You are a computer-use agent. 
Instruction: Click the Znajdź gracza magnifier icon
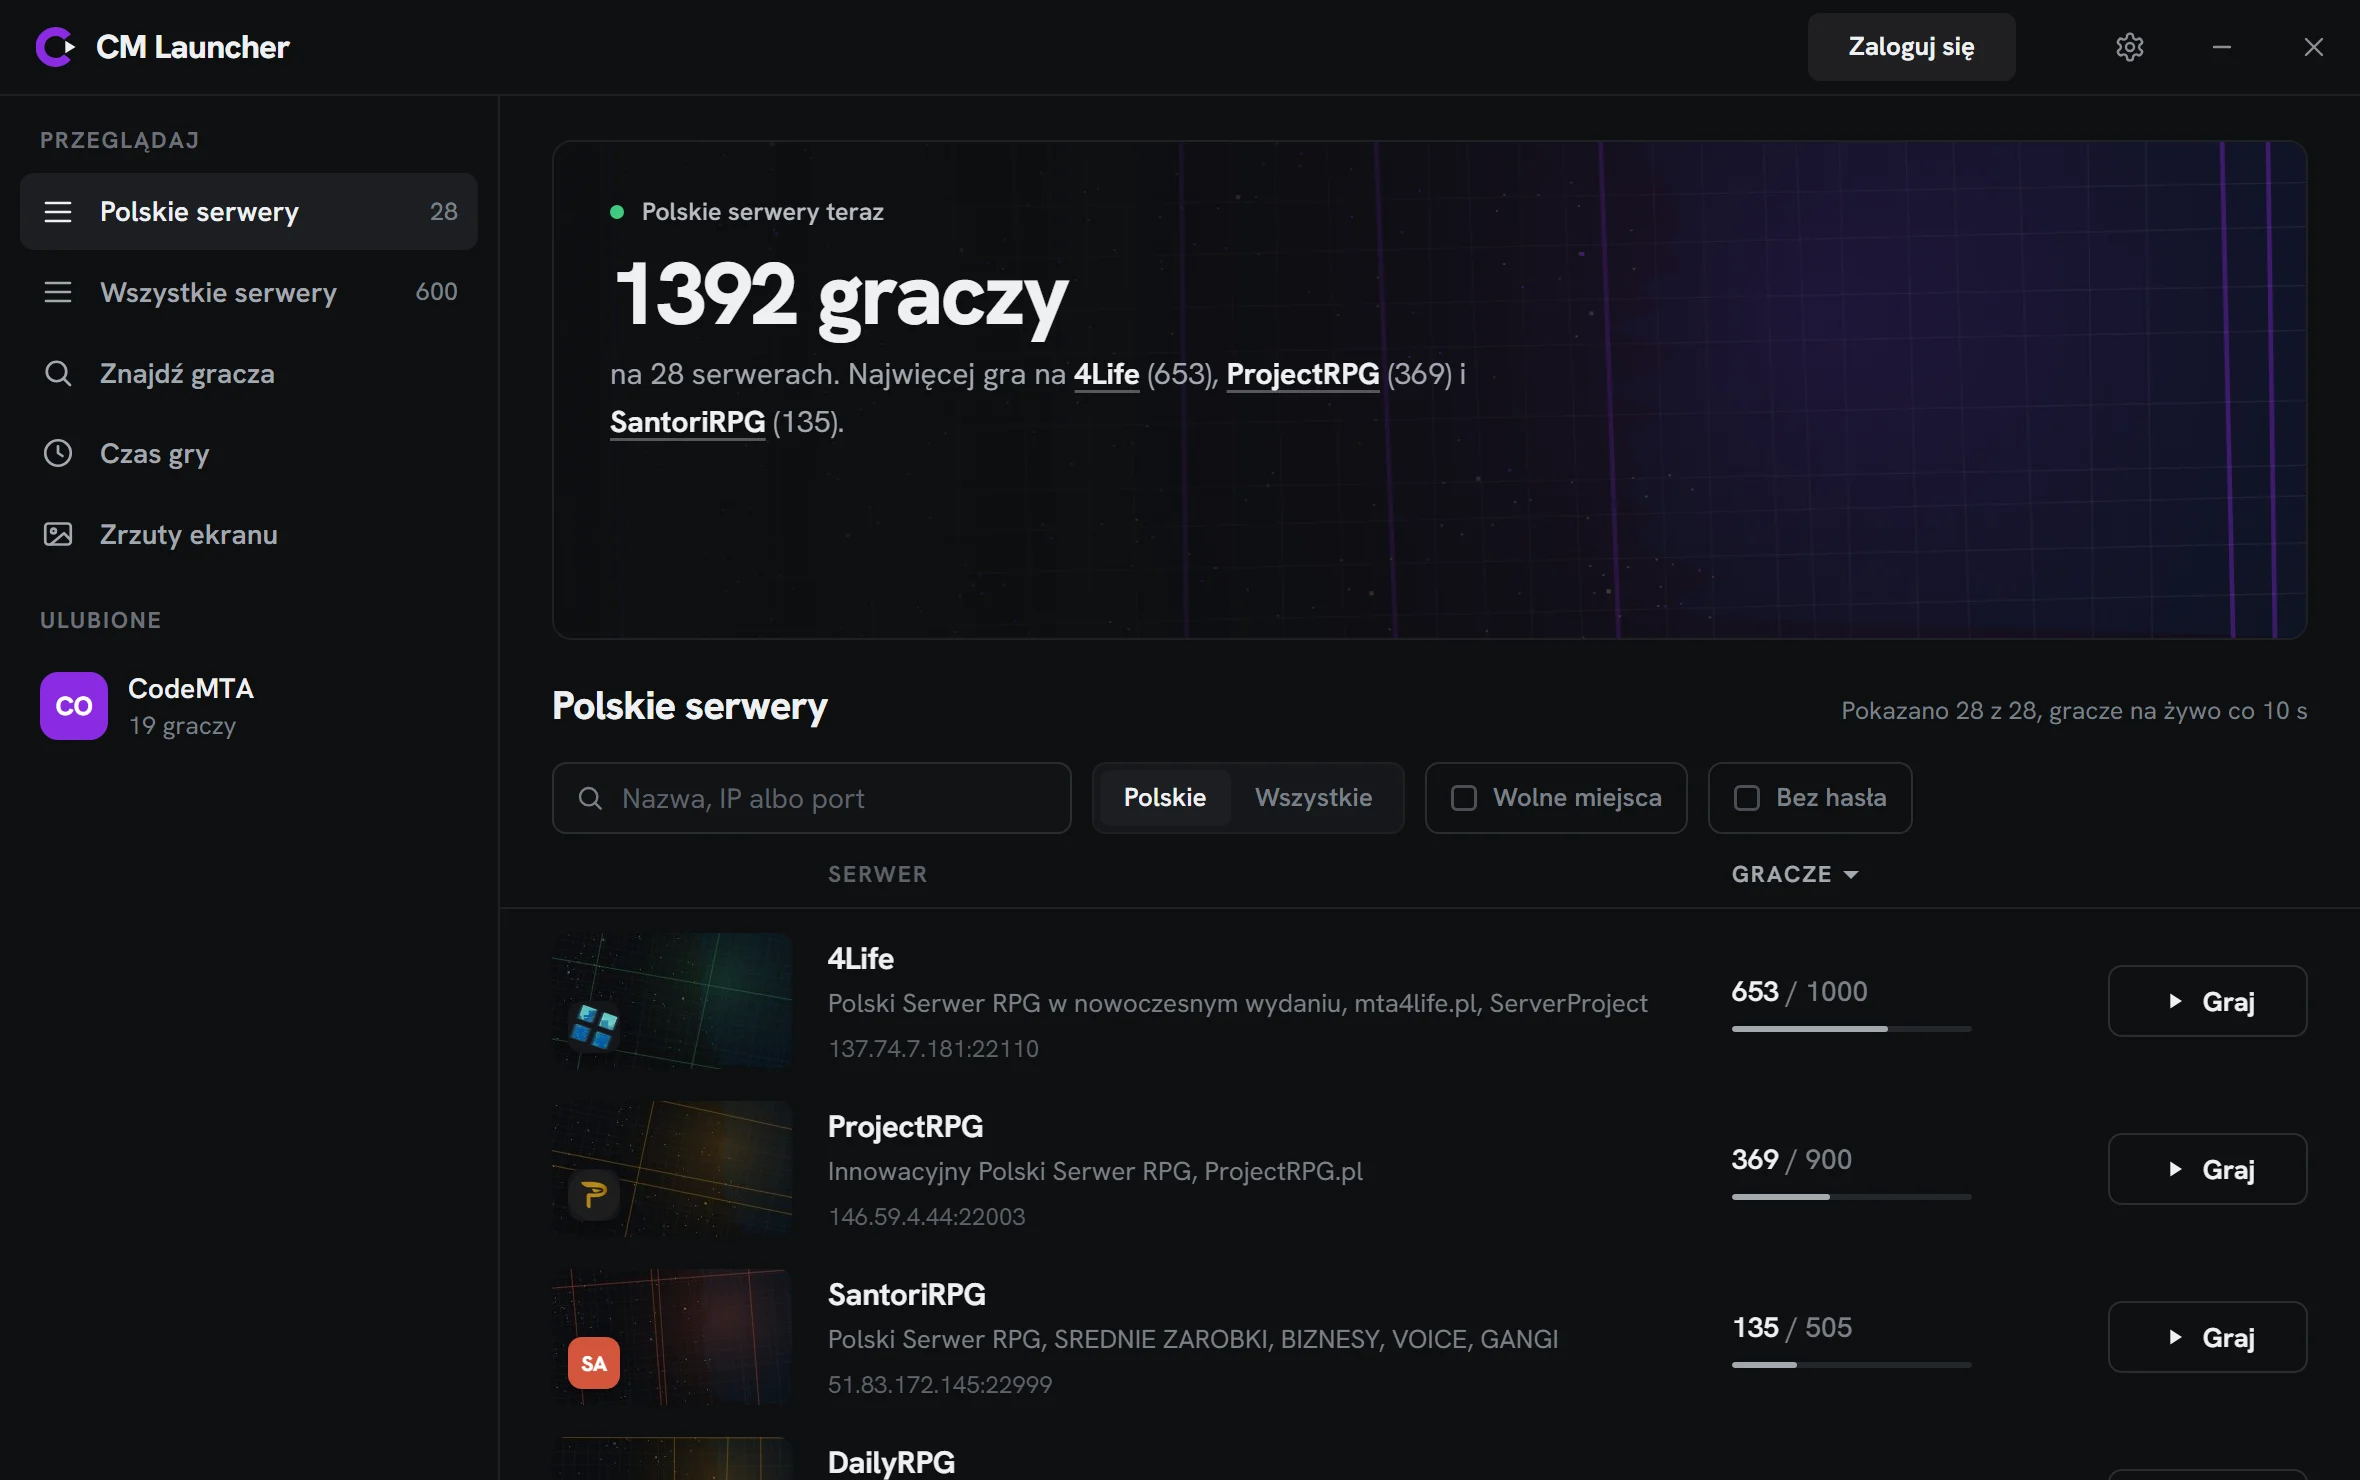(58, 373)
